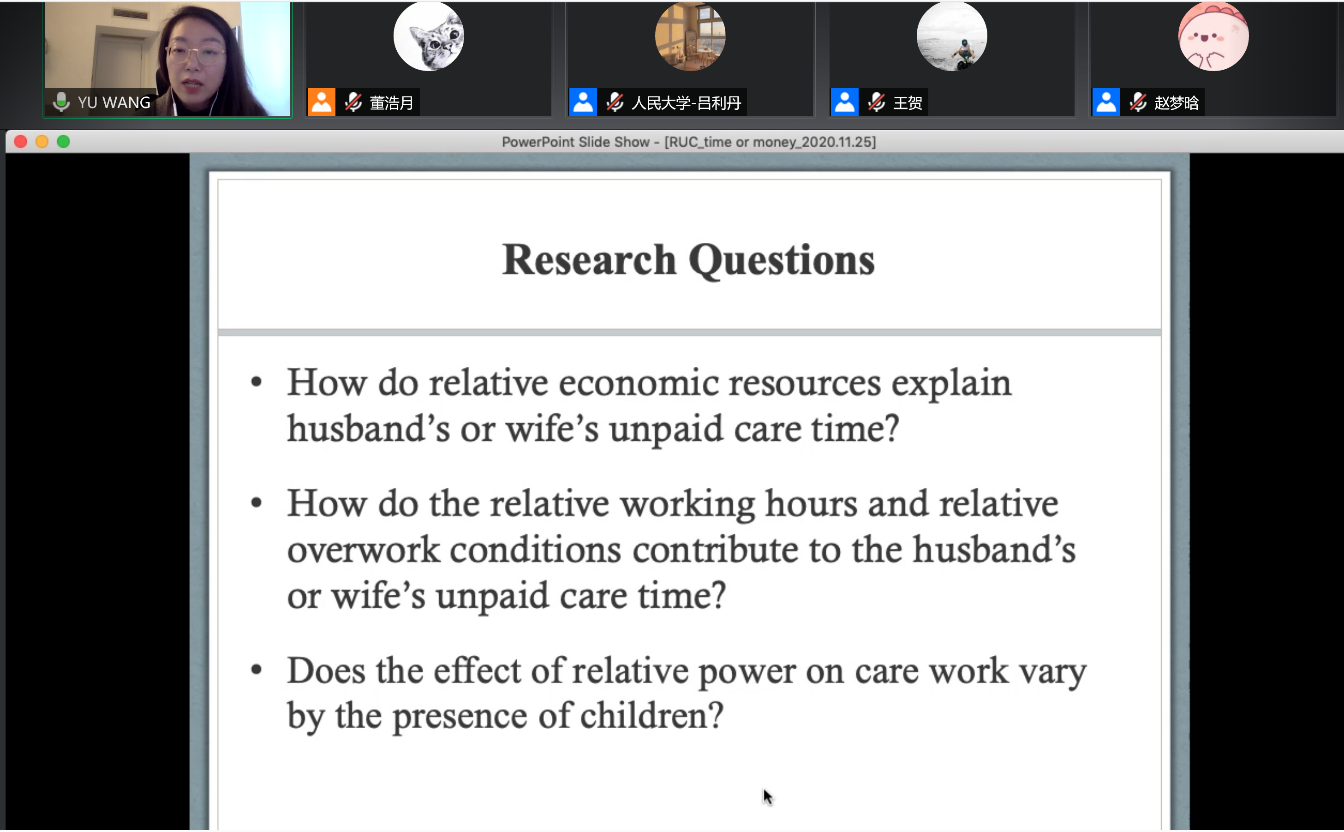
Task: Click the PowerPoint Slide Show title text
Action: coord(688,142)
